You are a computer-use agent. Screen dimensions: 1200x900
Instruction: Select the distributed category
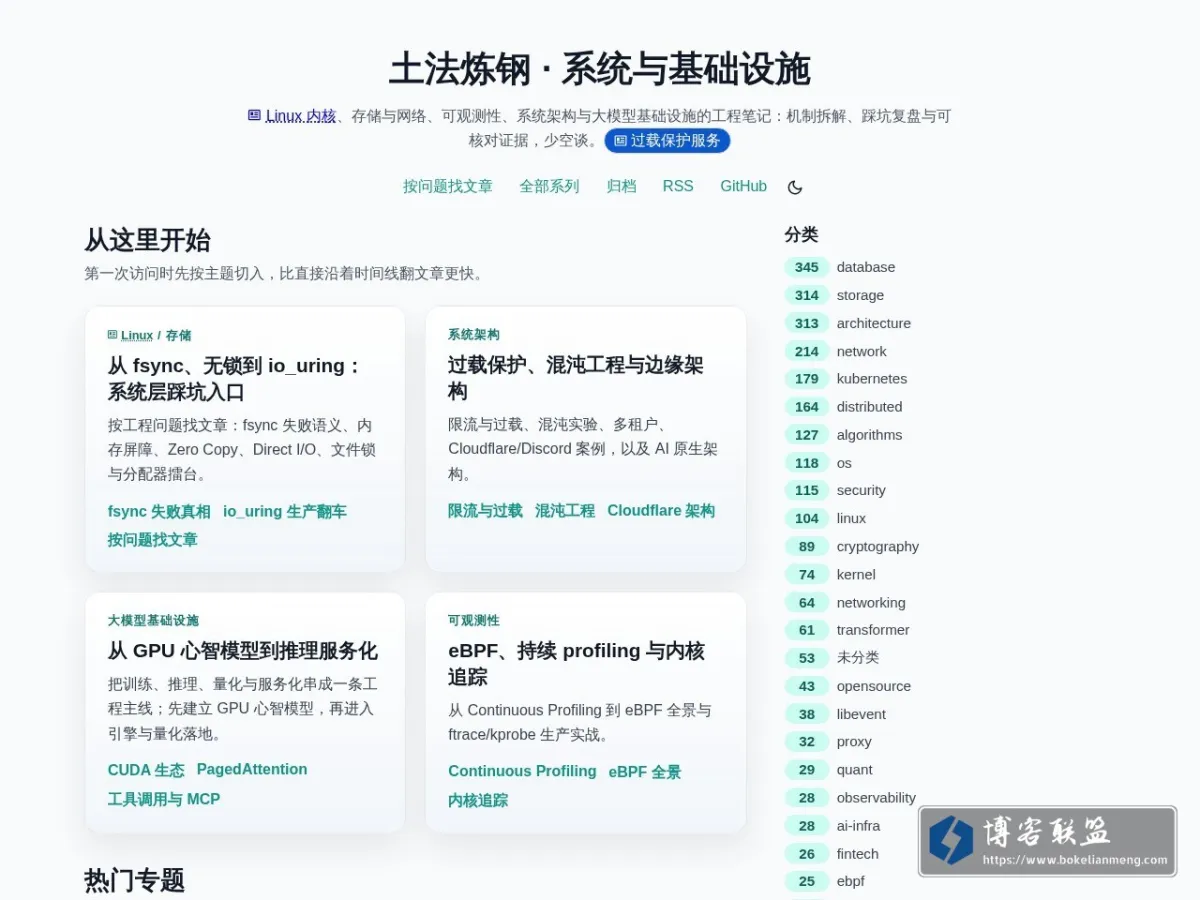[869, 407]
